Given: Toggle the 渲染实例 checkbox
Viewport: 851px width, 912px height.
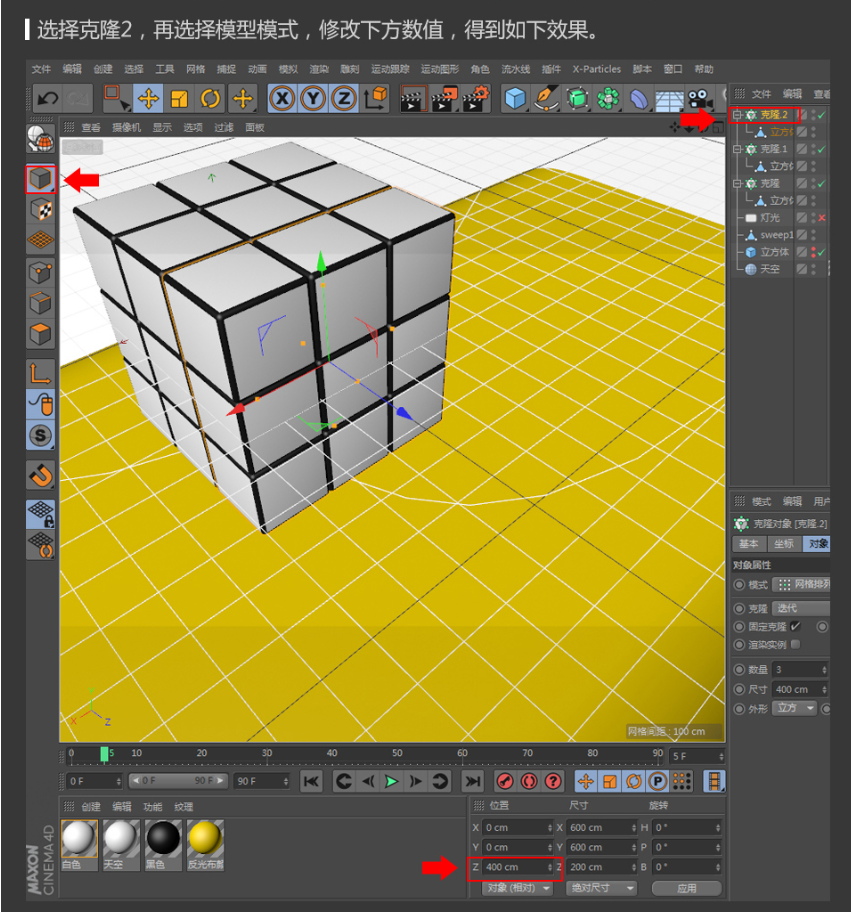Looking at the screenshot, I should tap(796, 644).
